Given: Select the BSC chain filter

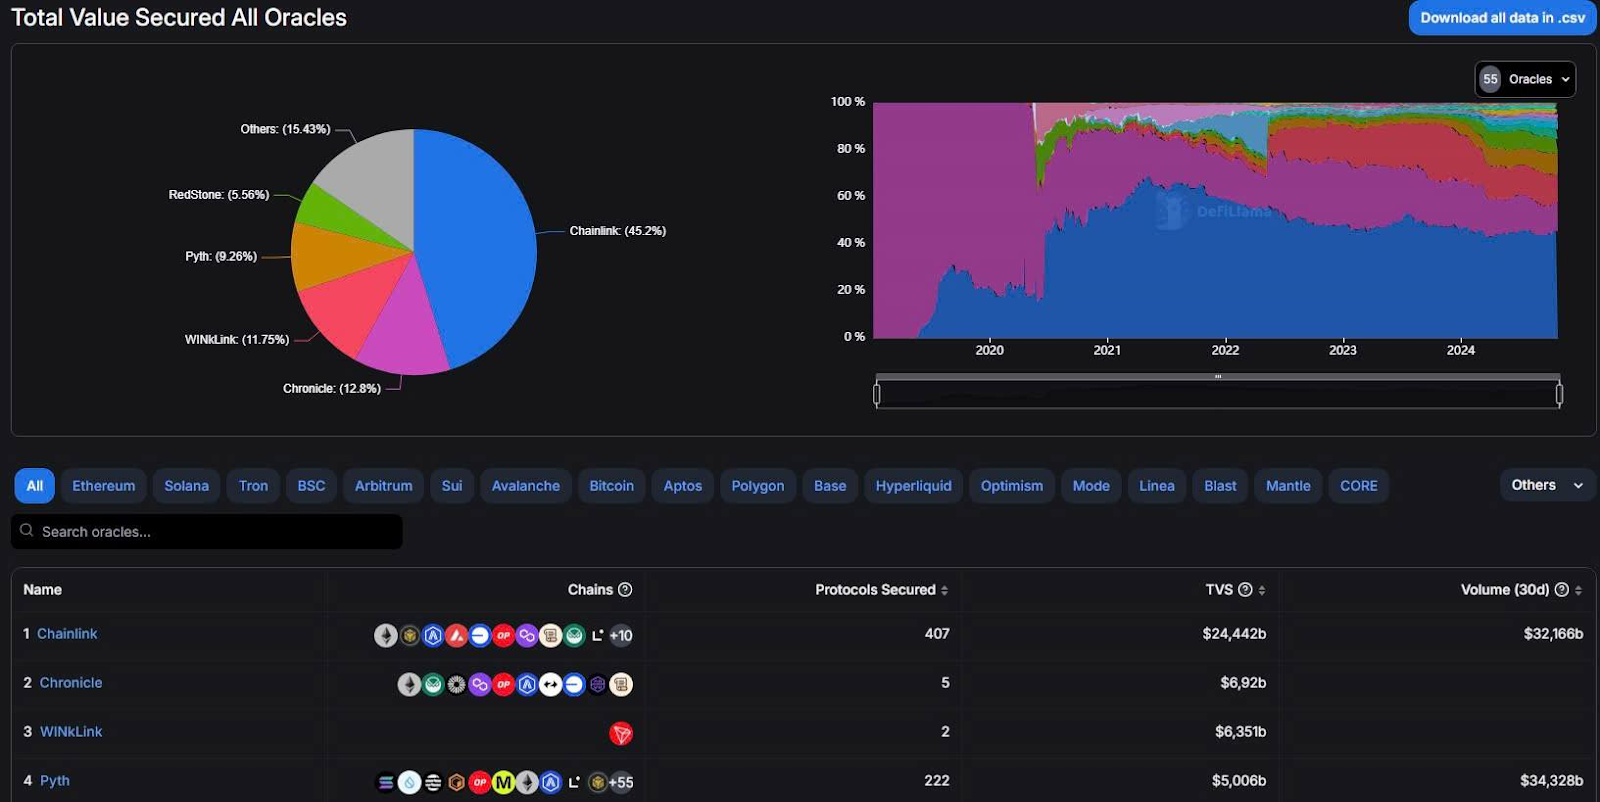Looking at the screenshot, I should click(x=311, y=486).
